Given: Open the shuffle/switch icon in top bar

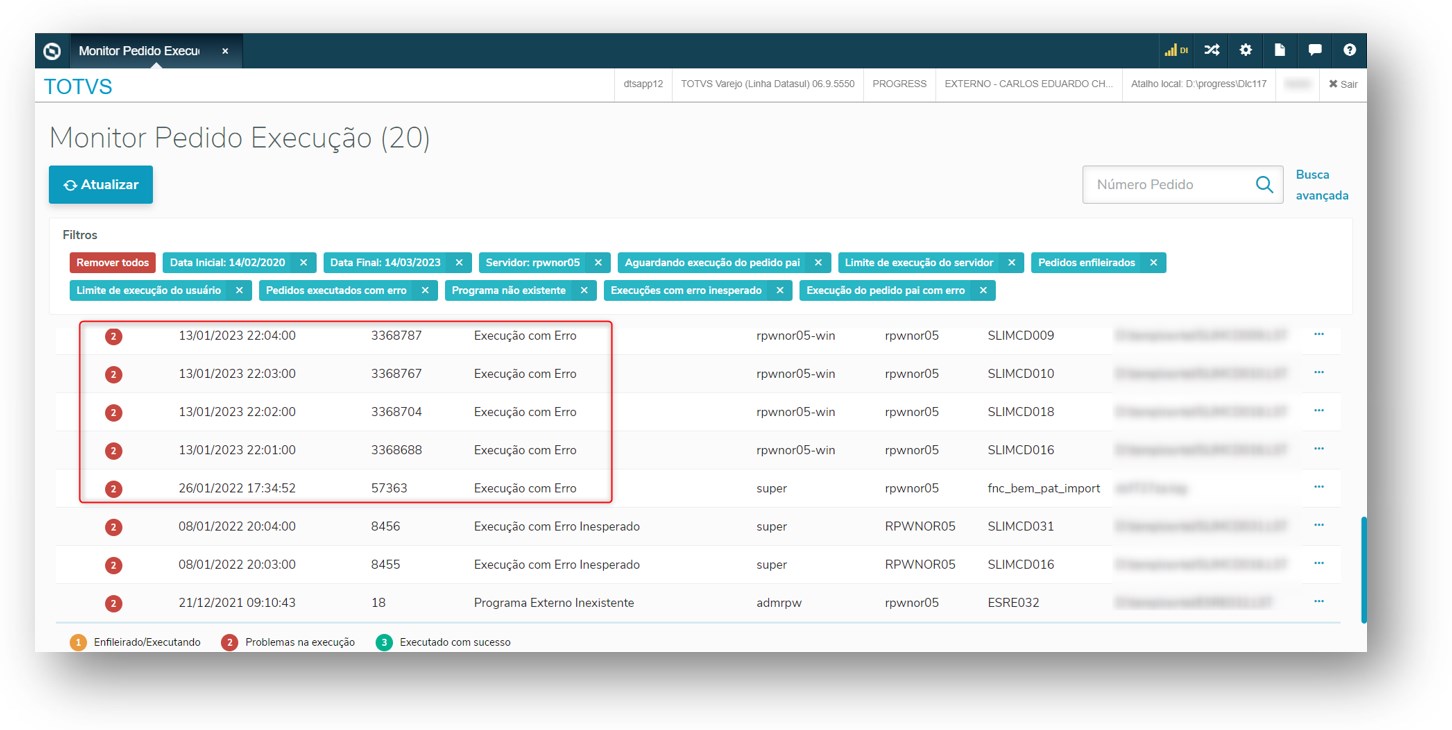Looking at the screenshot, I should click(1212, 50).
